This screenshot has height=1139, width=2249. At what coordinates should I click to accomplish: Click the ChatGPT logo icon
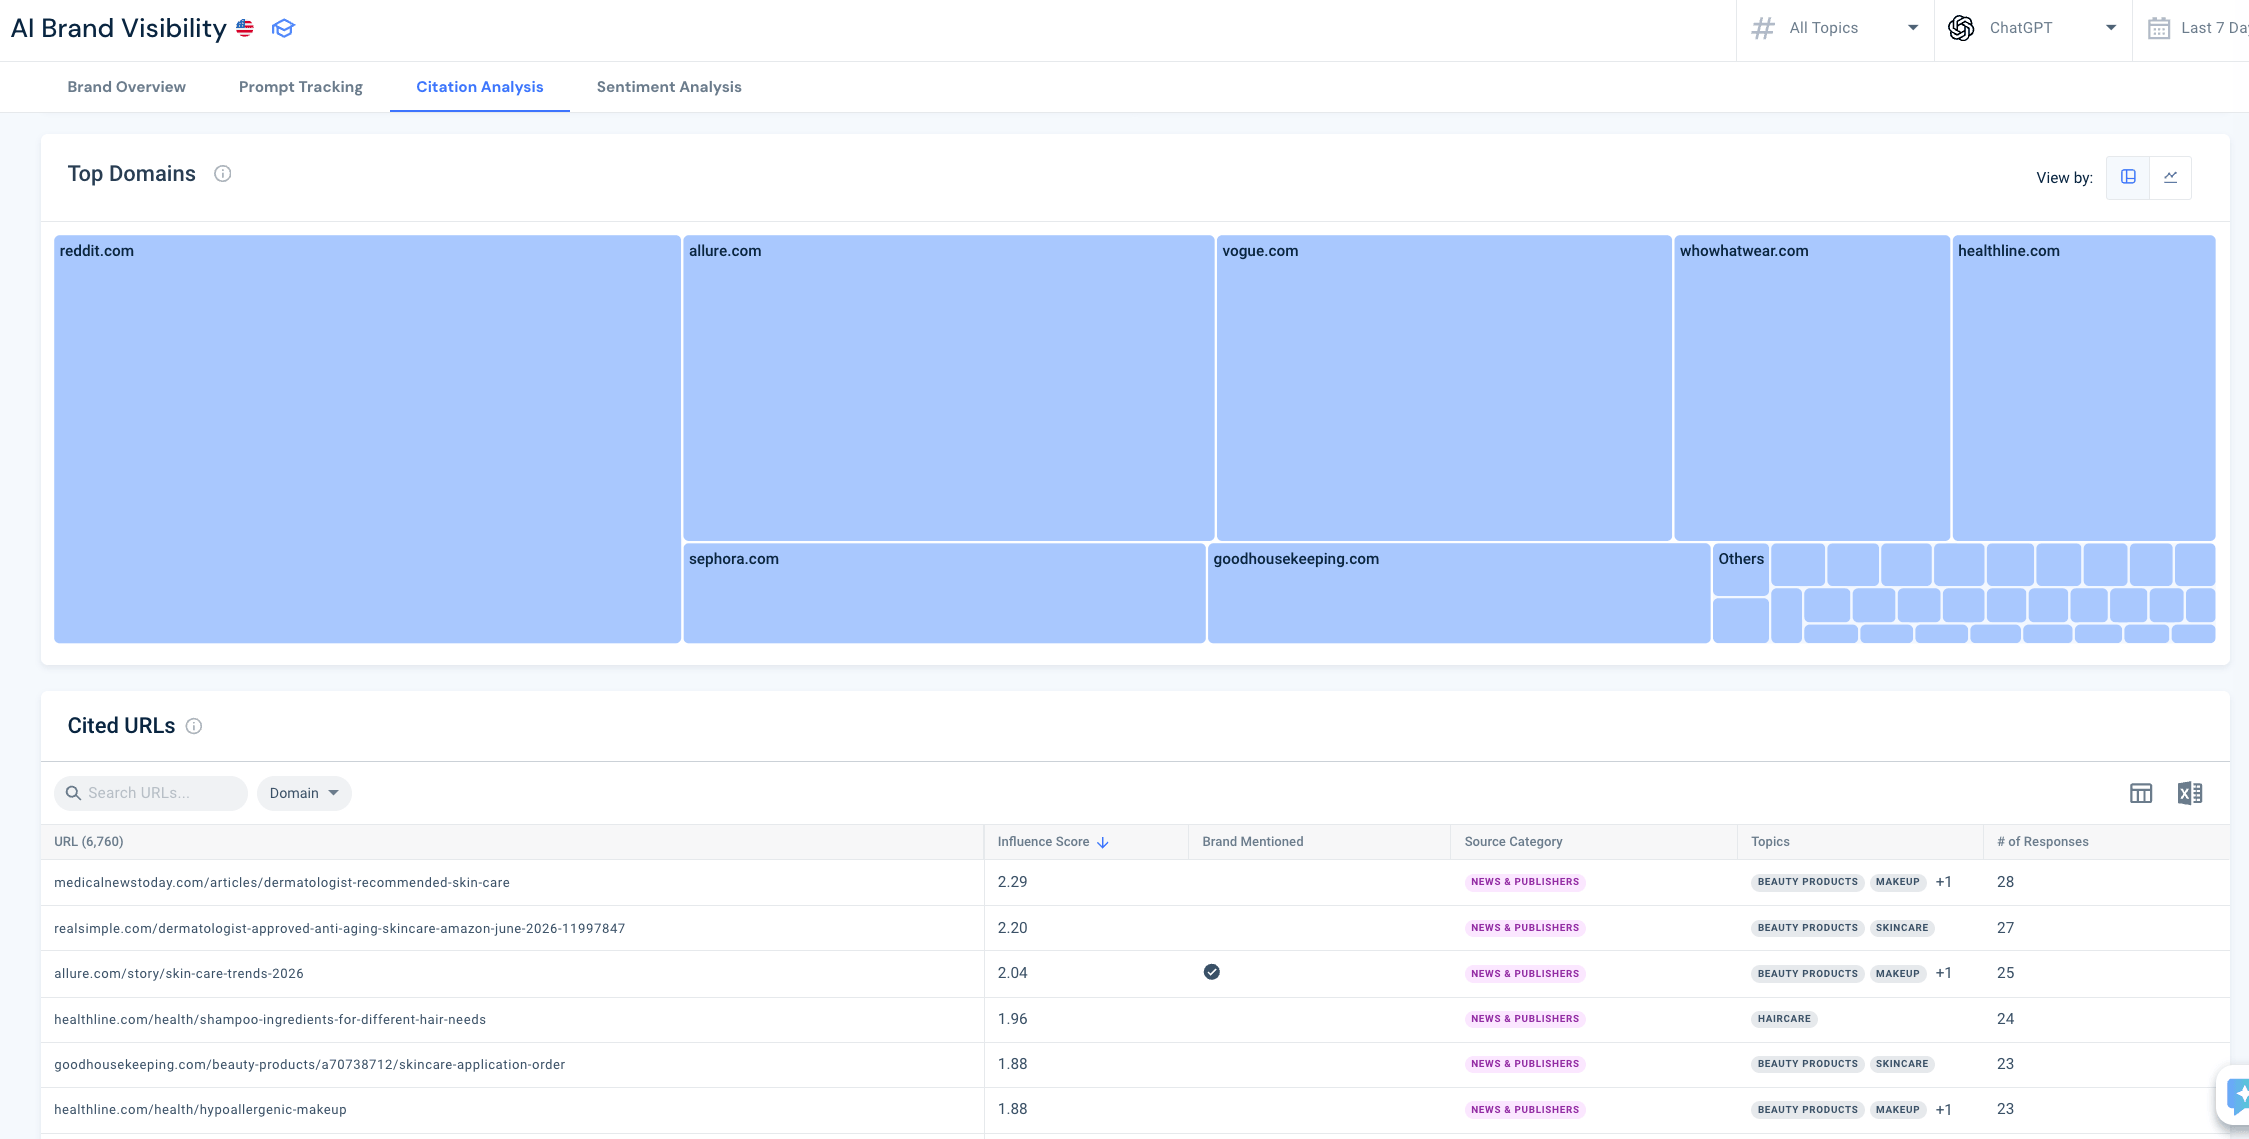pos(1961,28)
